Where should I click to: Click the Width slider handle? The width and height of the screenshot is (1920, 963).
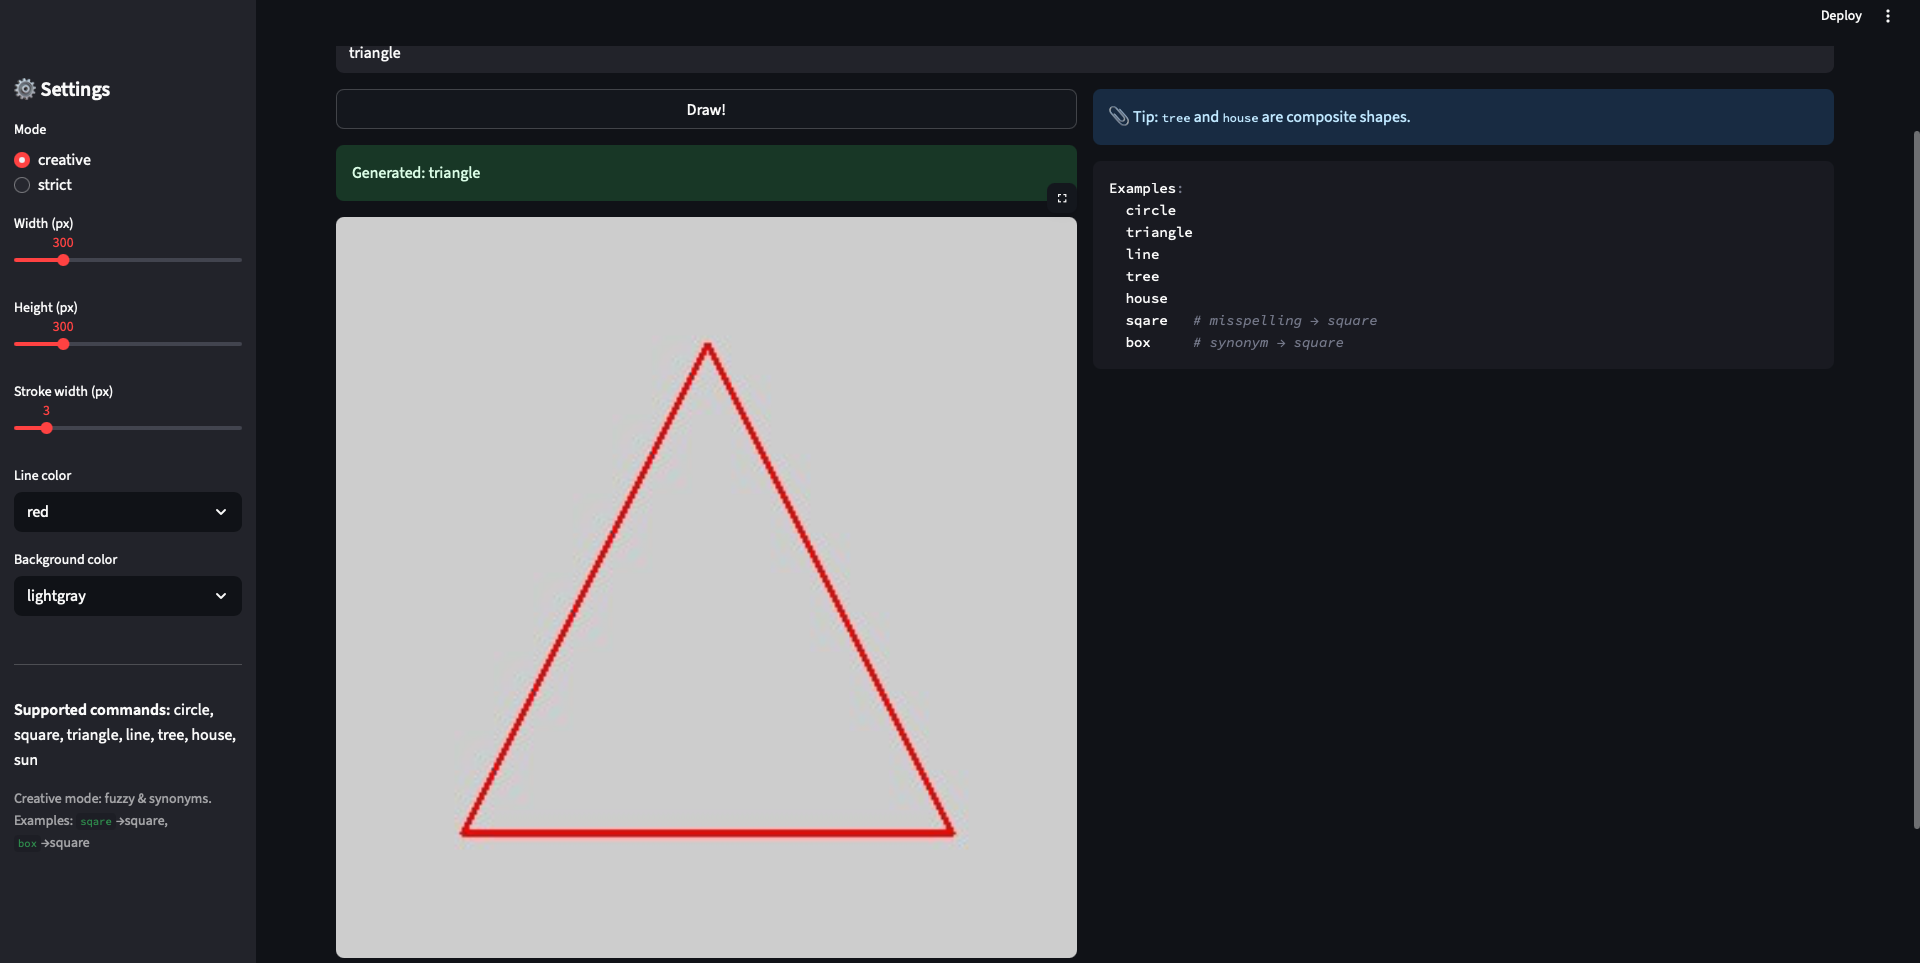[x=63, y=260]
